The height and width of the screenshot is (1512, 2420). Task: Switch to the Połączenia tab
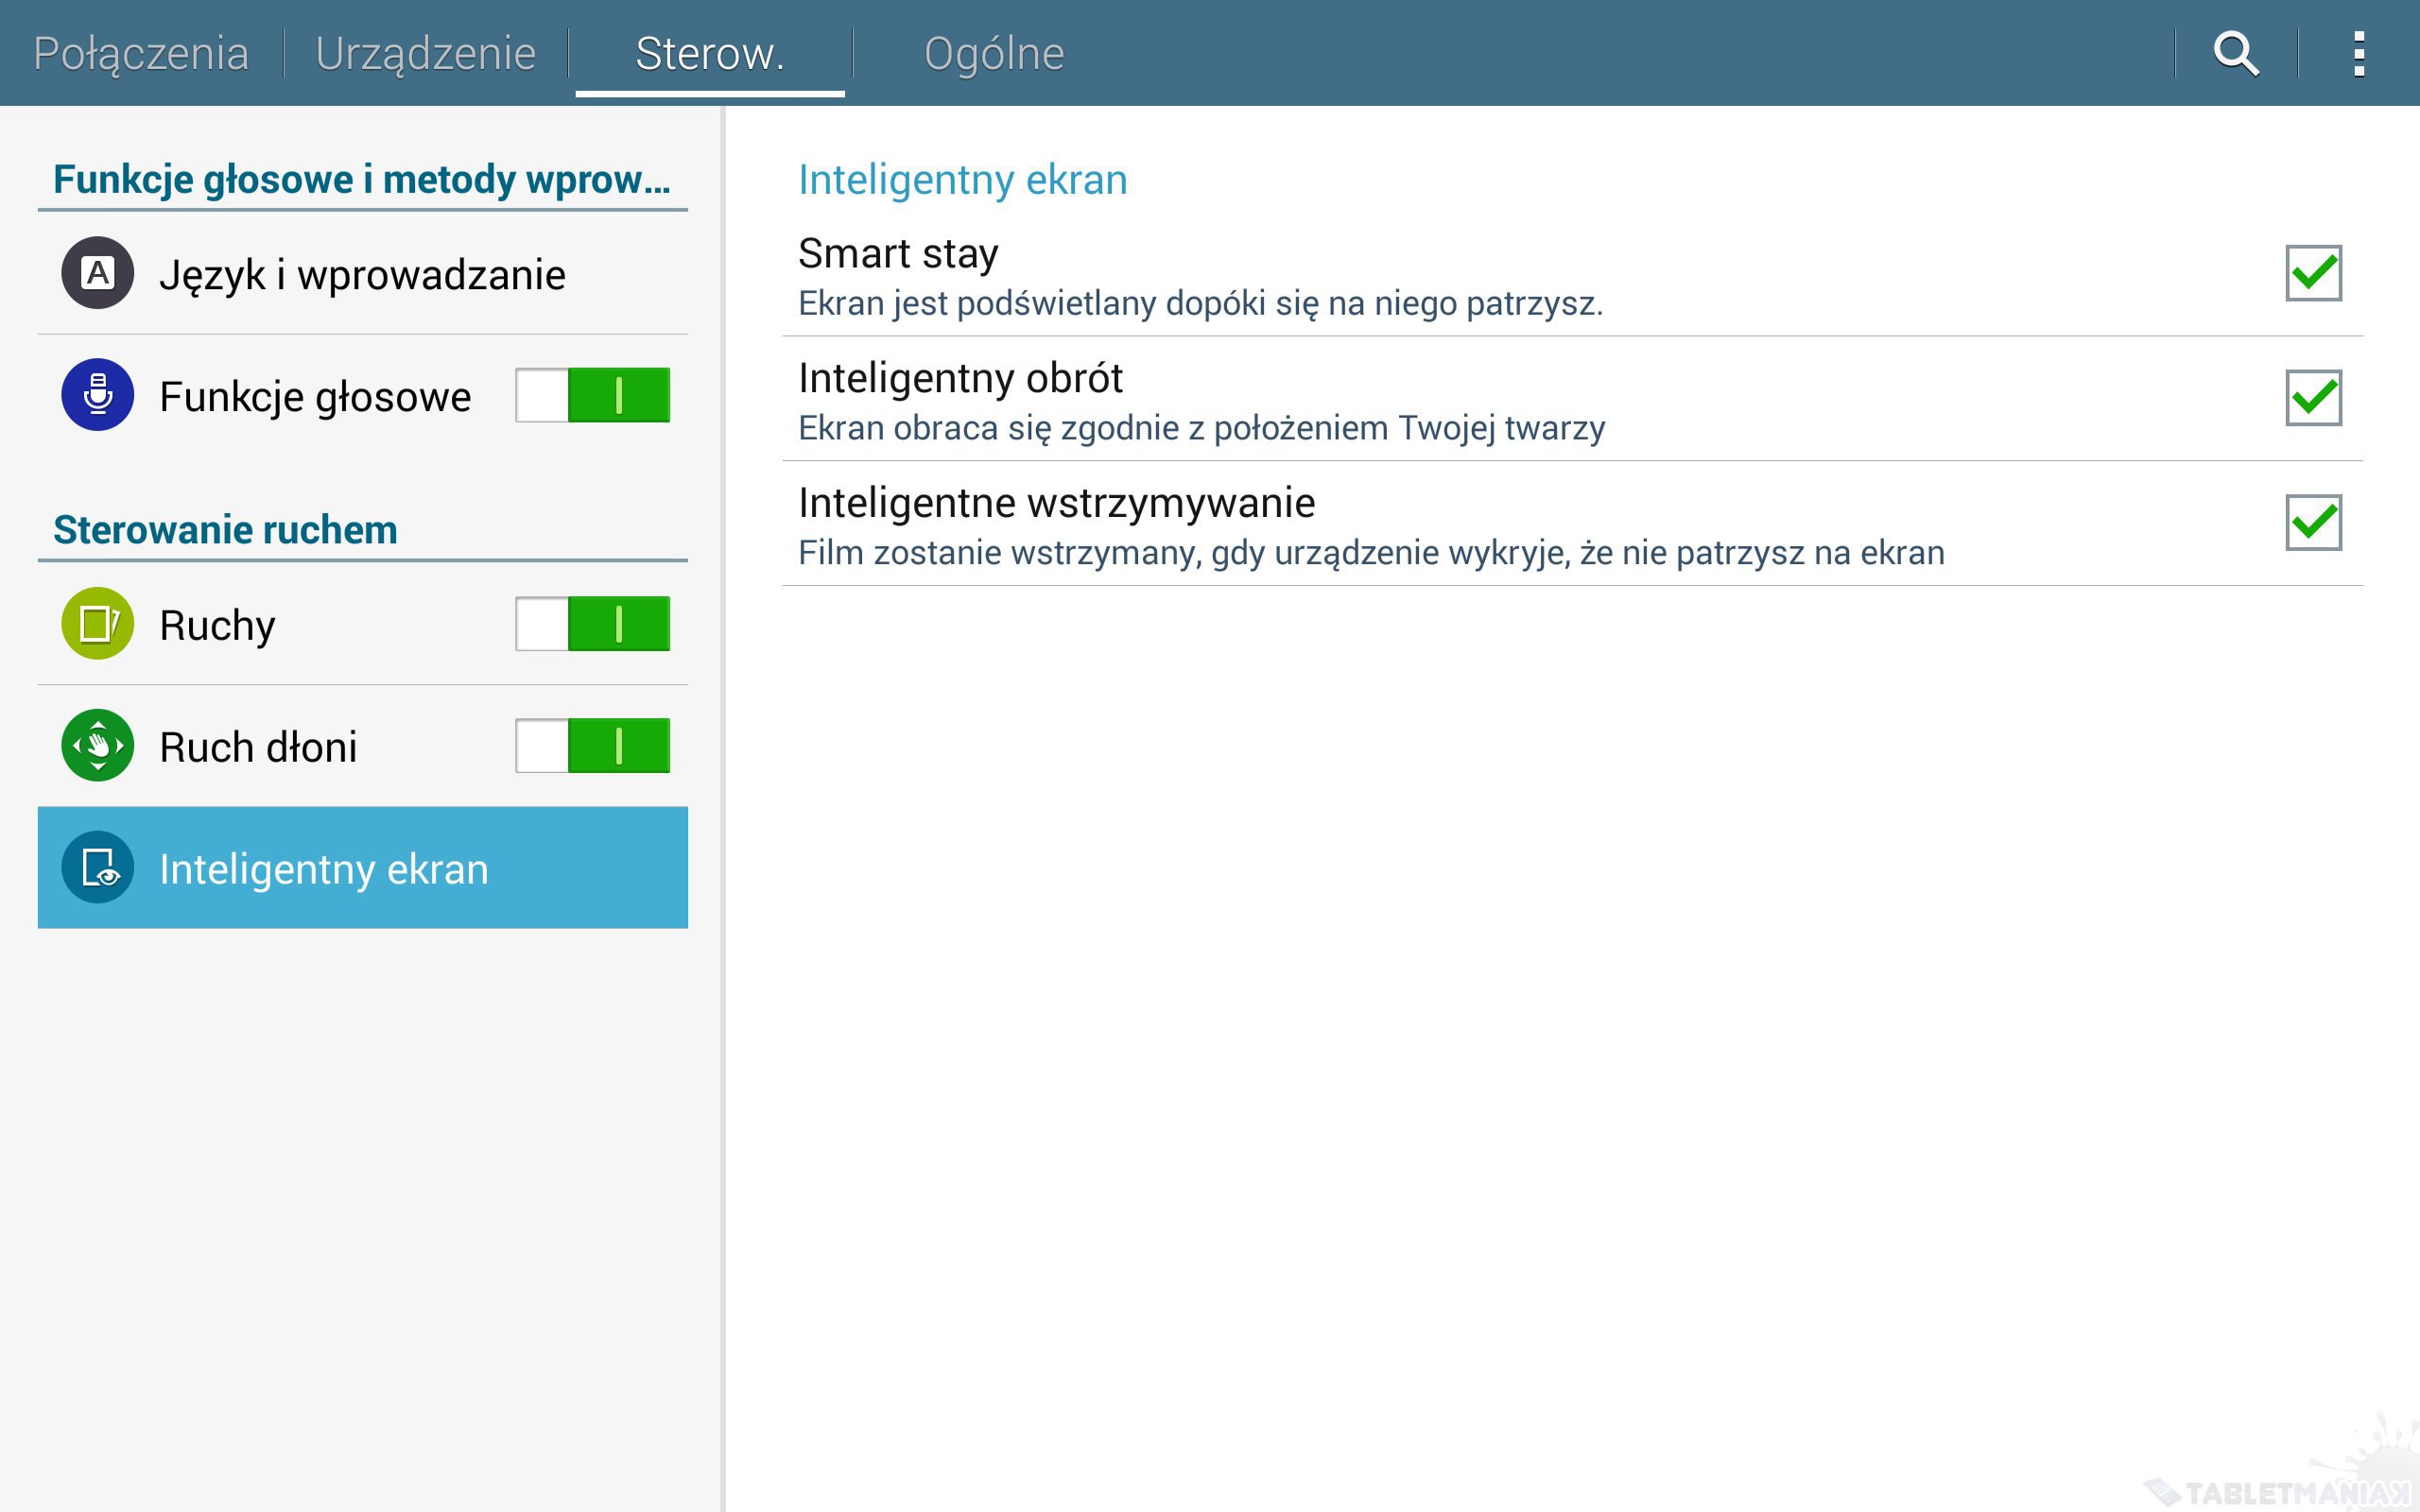click(141, 53)
